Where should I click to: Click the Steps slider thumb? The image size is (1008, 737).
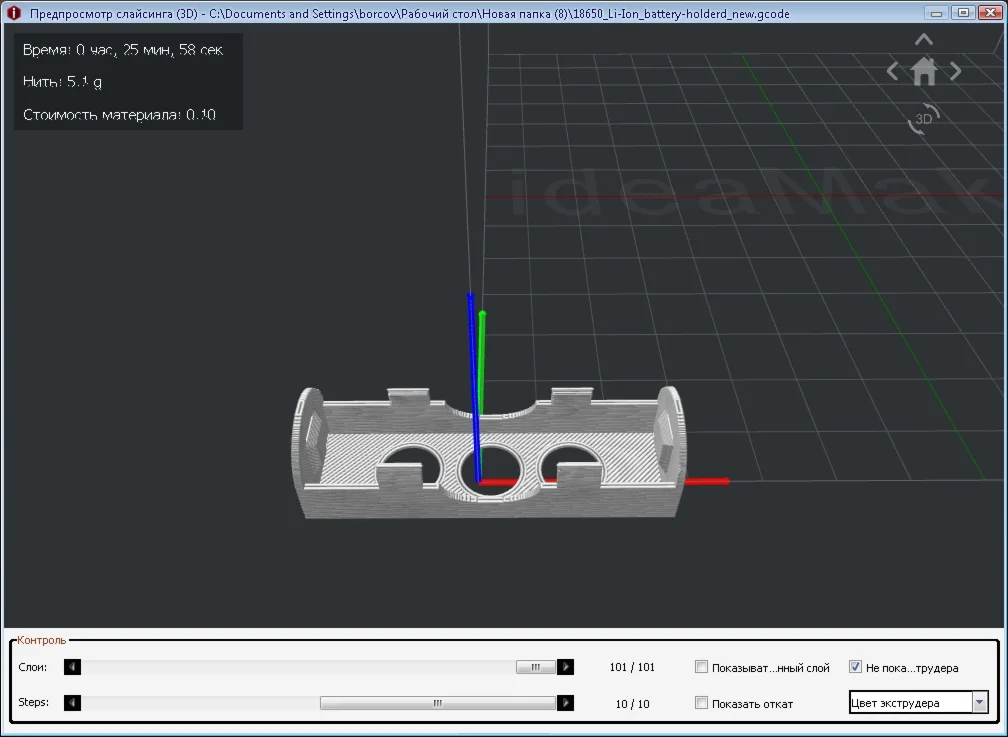click(x=437, y=703)
